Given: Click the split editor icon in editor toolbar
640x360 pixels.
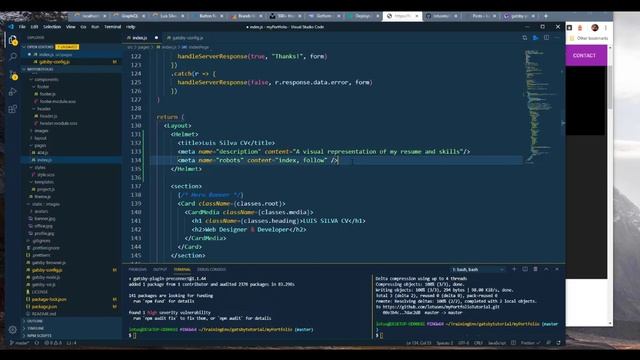Looking at the screenshot, I should pos(546,38).
